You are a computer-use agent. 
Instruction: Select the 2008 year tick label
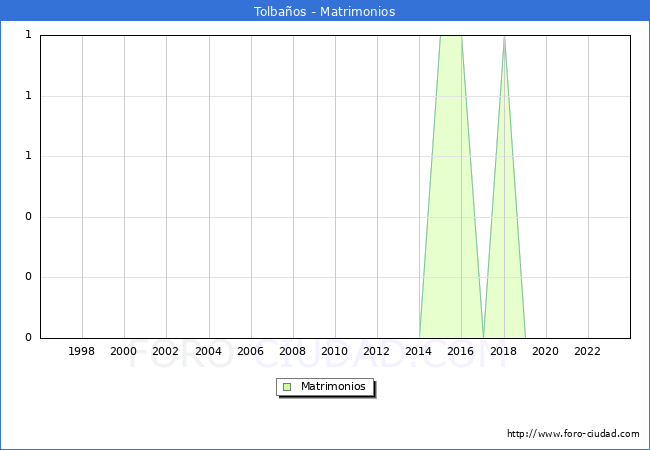pos(292,352)
